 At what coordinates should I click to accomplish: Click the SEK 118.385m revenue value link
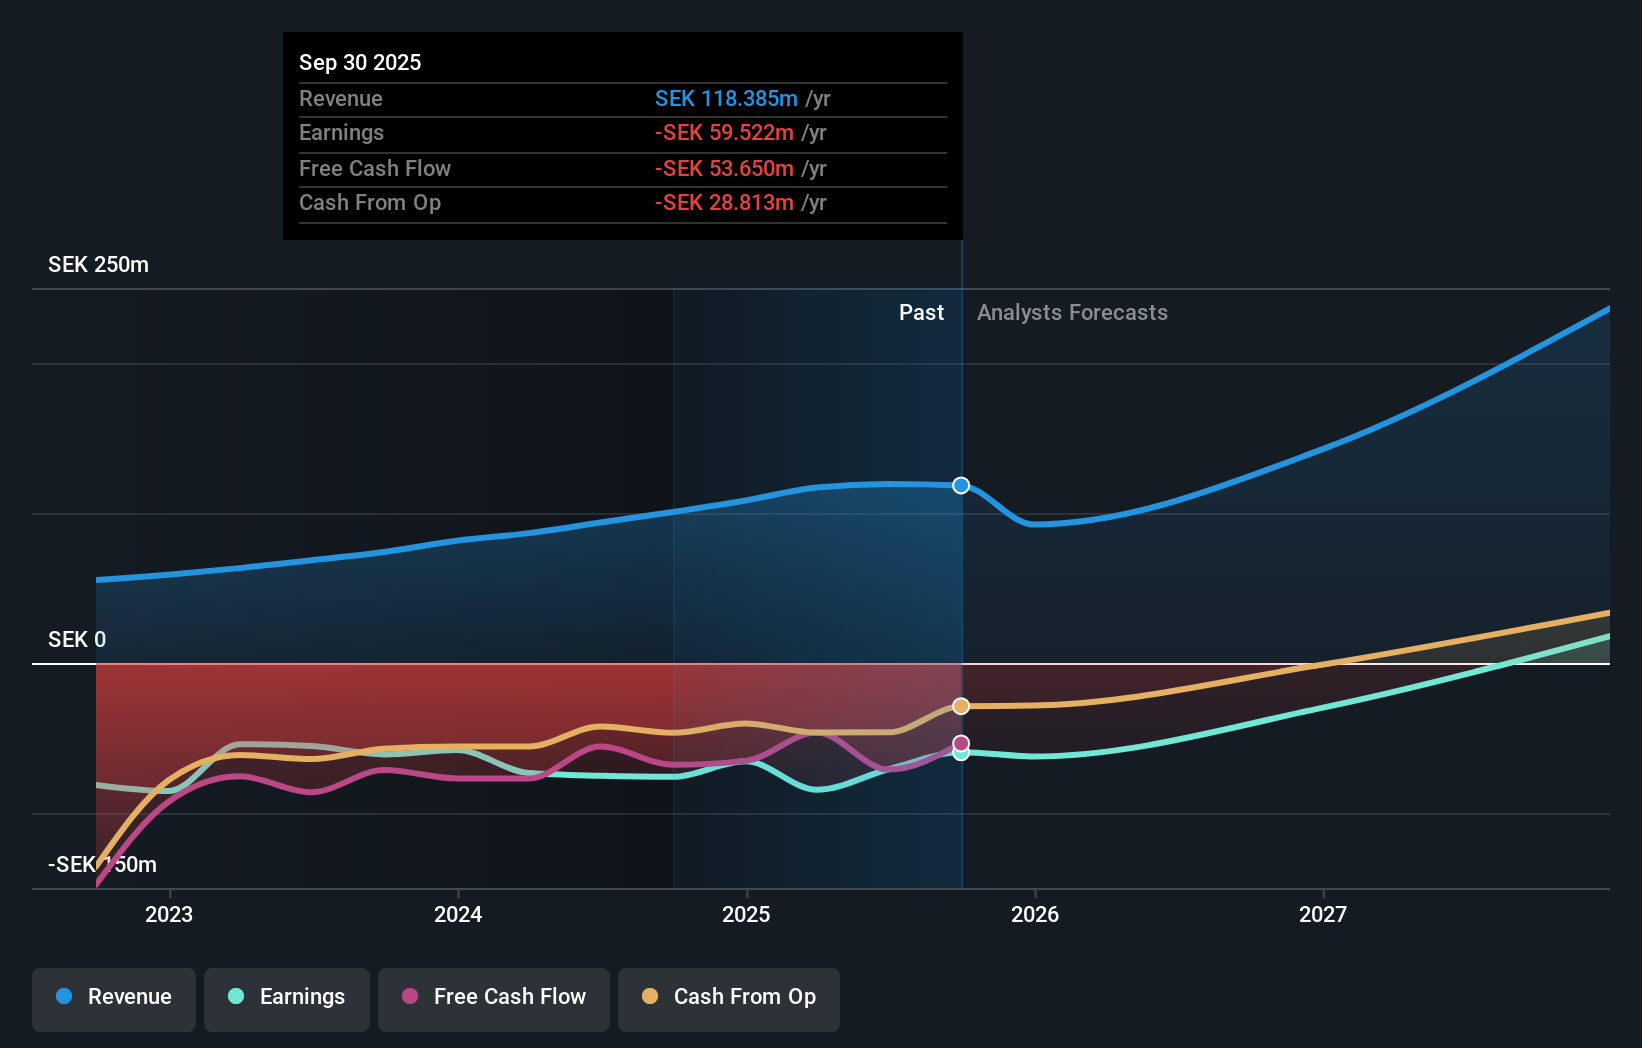coord(727,98)
